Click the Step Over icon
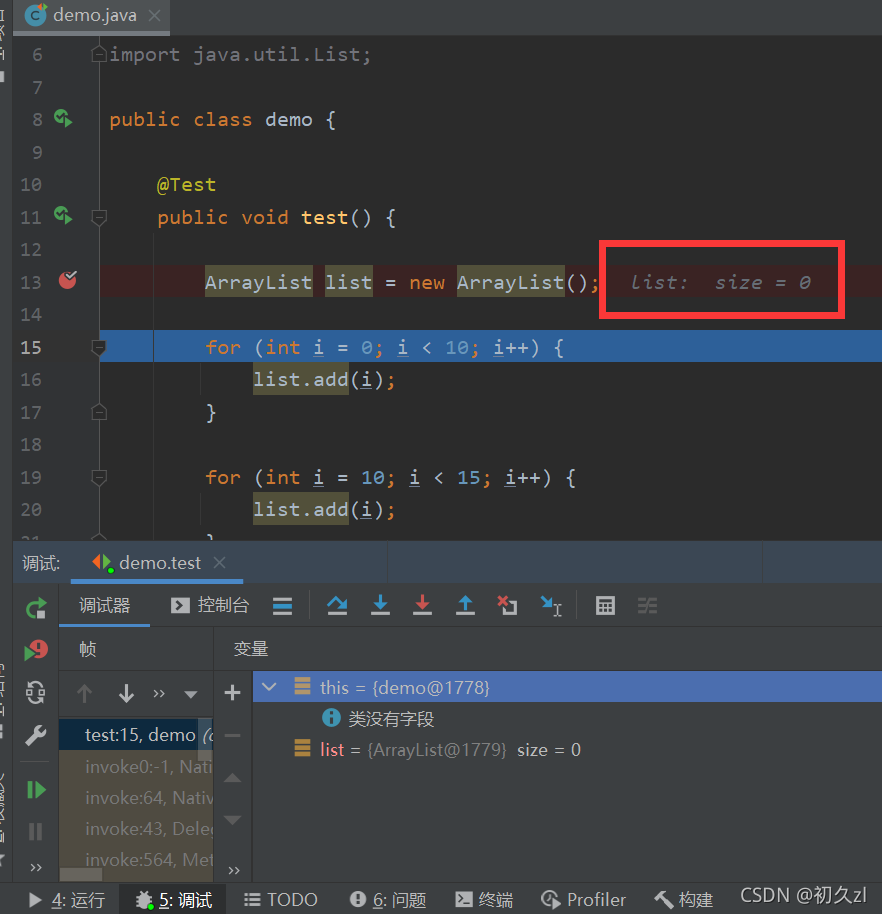 click(x=337, y=606)
